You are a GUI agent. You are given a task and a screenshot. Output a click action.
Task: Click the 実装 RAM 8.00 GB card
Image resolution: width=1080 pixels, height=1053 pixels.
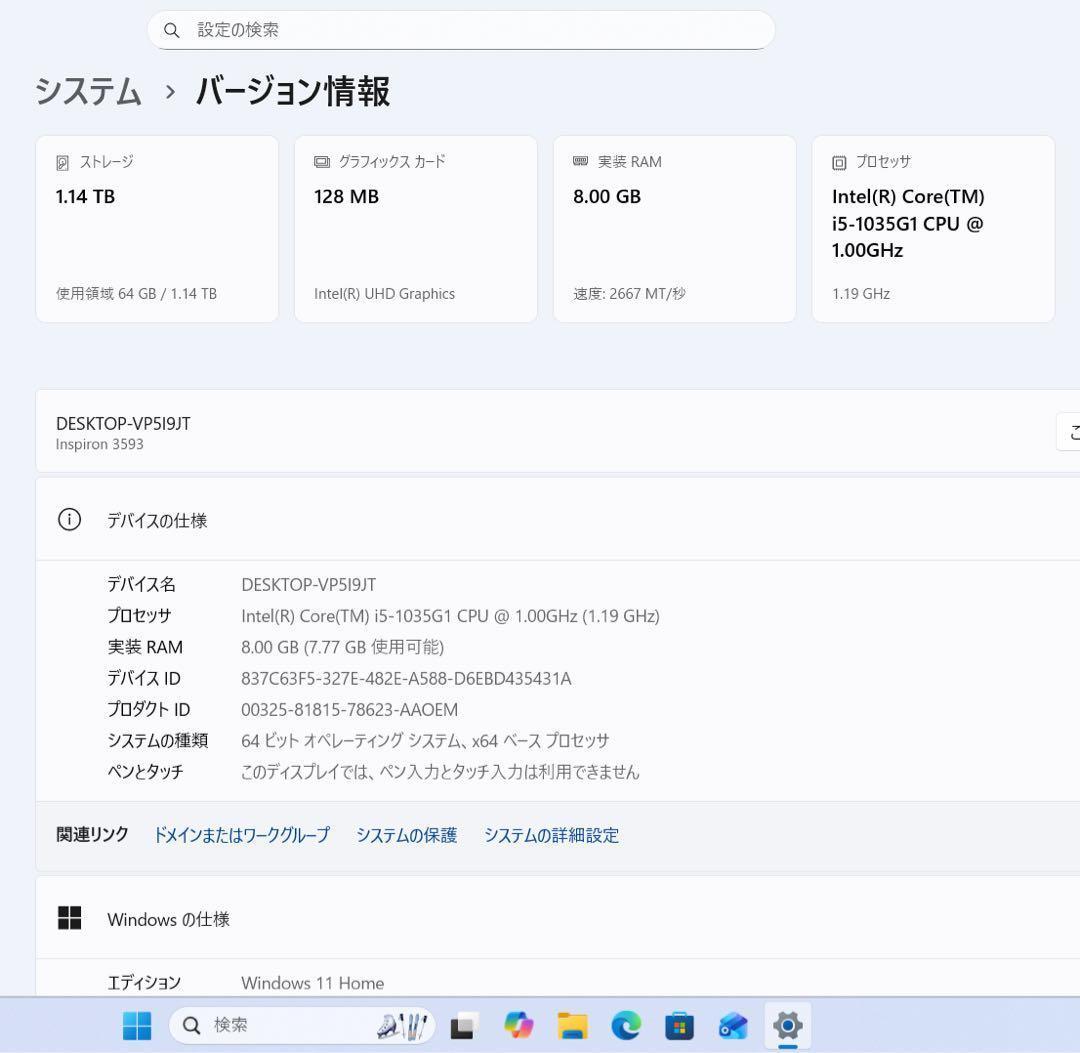(x=675, y=229)
